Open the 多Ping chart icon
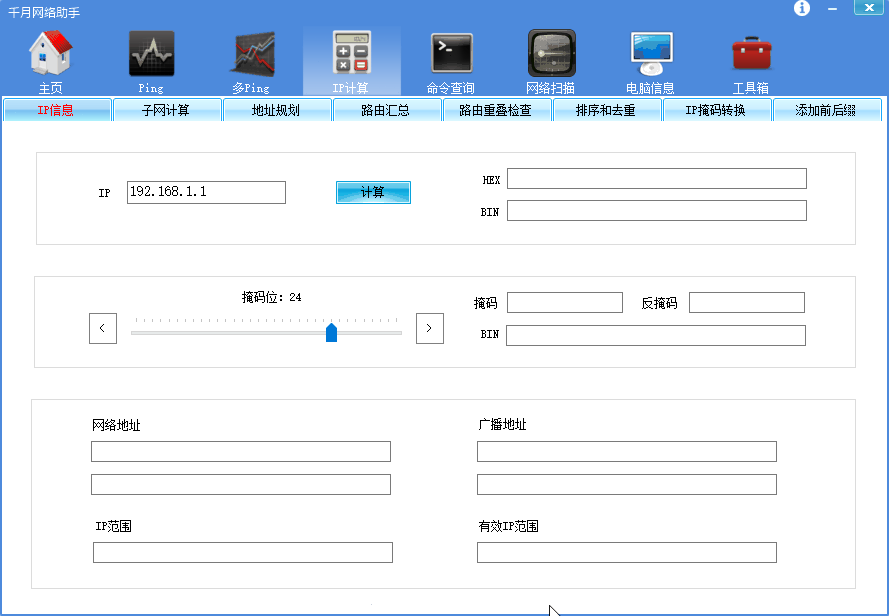The width and height of the screenshot is (889, 616). [252, 56]
